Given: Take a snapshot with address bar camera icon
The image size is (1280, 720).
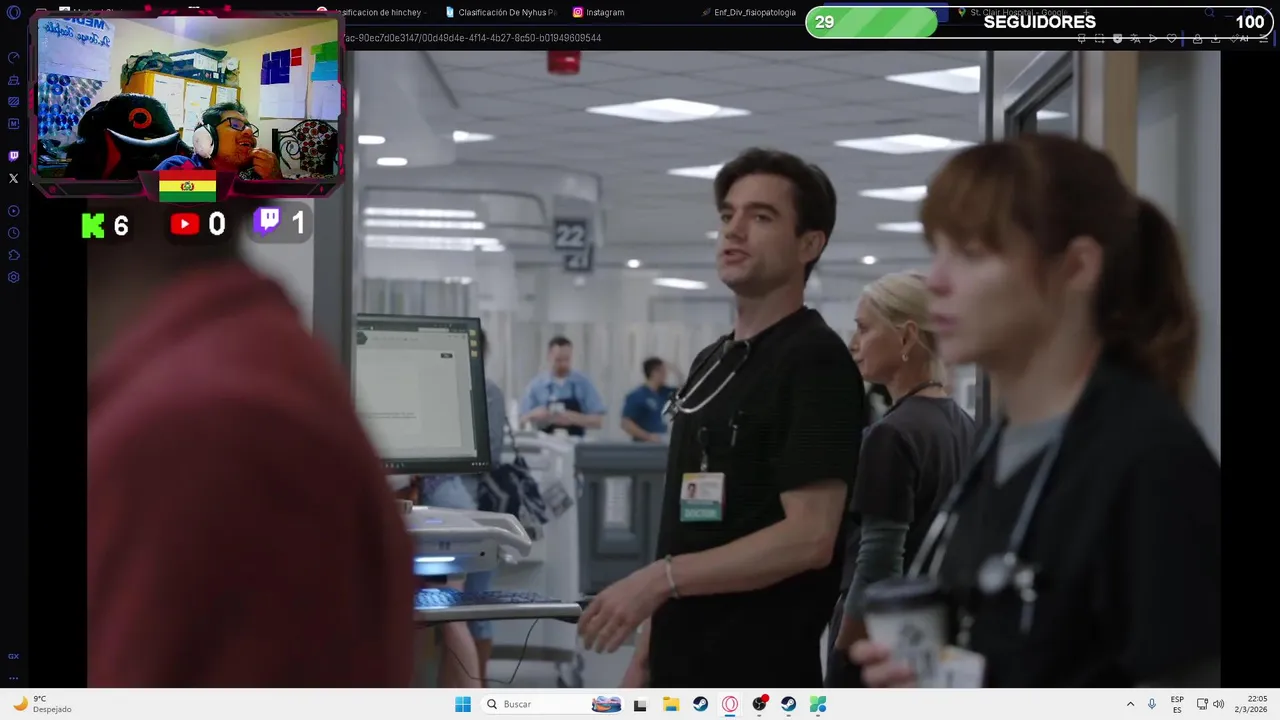Looking at the screenshot, I should (1100, 38).
